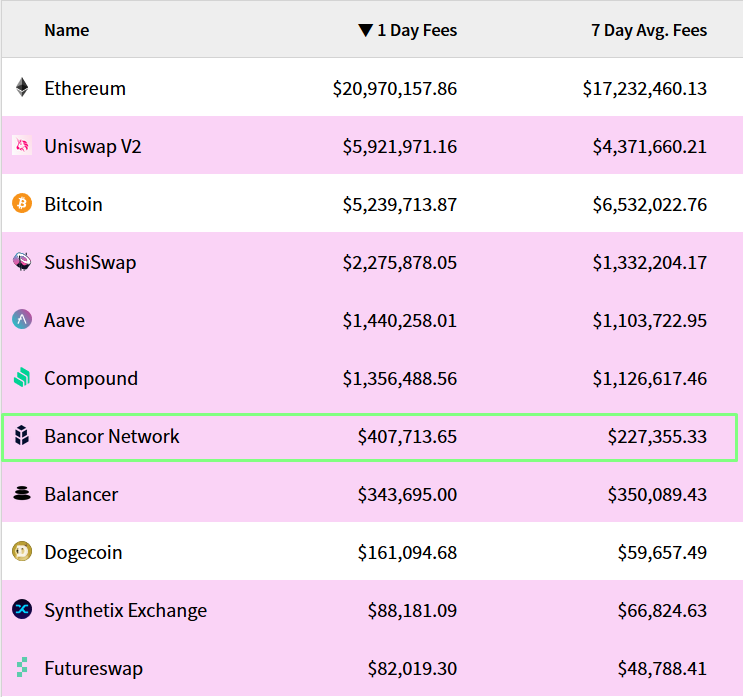This screenshot has height=697, width=744.
Task: Click the orange Bitcoin icon
Action: pyautogui.click(x=22, y=204)
